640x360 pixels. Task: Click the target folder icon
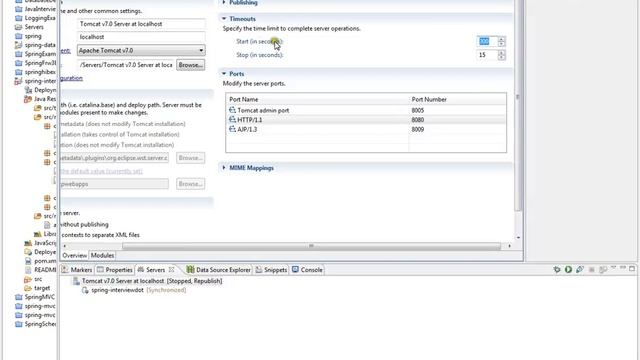point(28,288)
